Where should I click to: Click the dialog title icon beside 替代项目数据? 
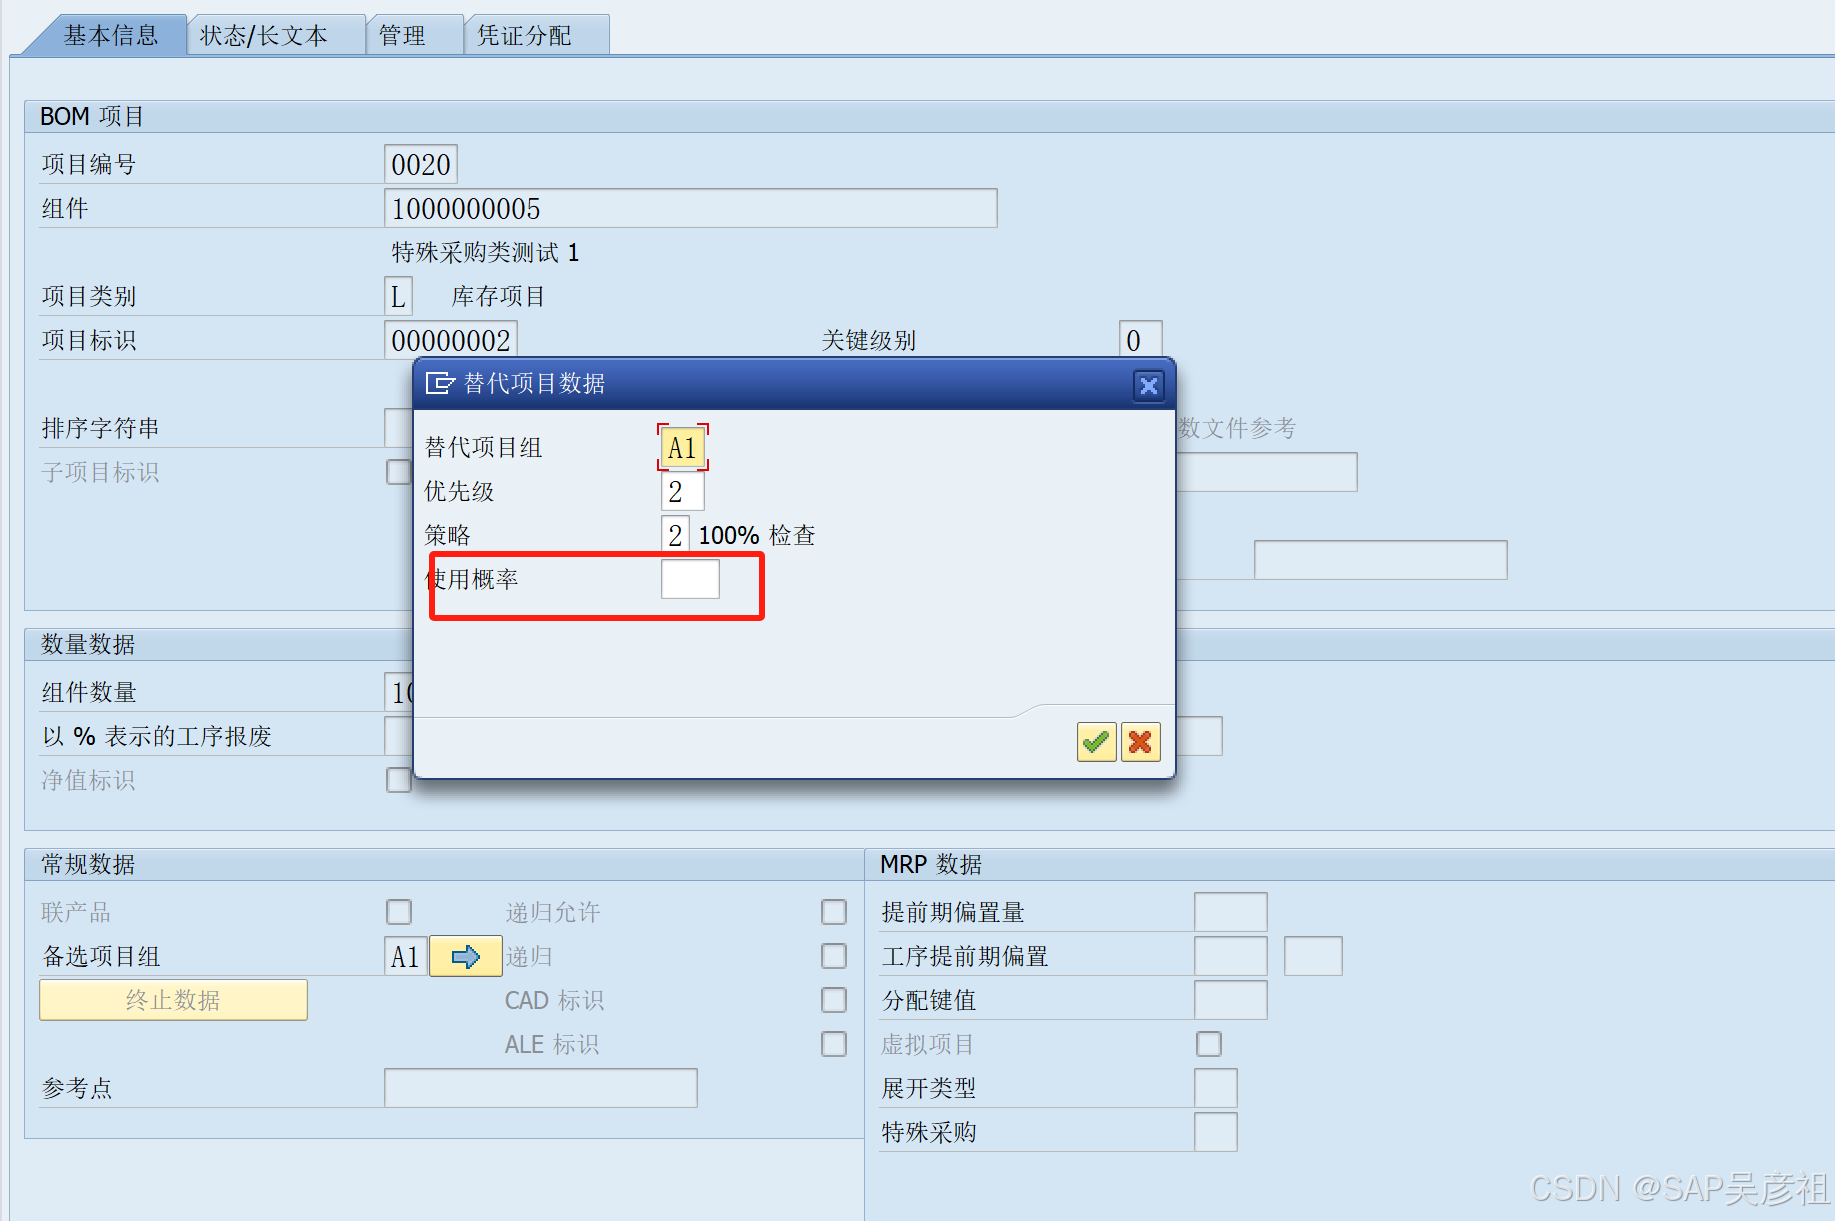[x=440, y=383]
